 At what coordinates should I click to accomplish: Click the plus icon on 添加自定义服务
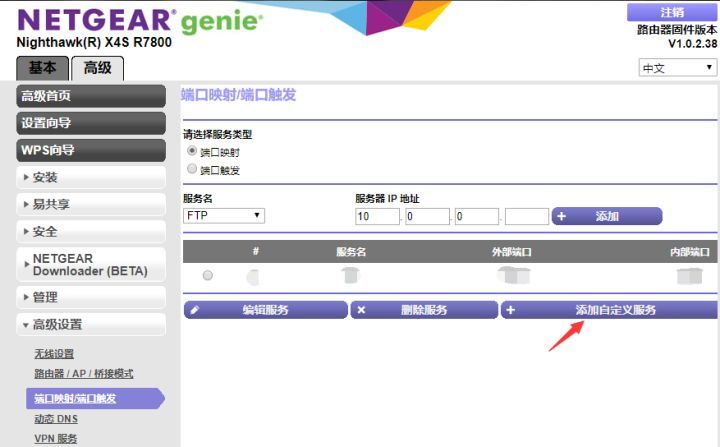point(511,310)
